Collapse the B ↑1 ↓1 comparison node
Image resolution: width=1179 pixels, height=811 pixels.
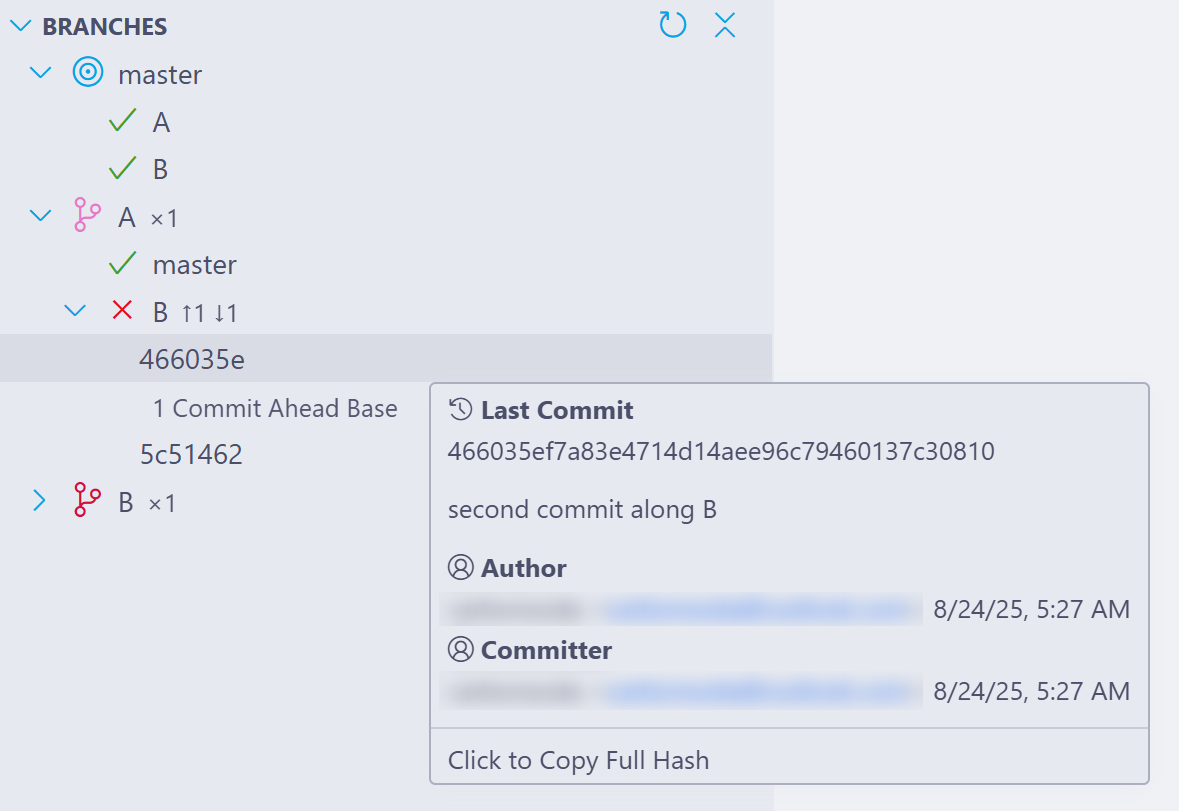(x=75, y=312)
